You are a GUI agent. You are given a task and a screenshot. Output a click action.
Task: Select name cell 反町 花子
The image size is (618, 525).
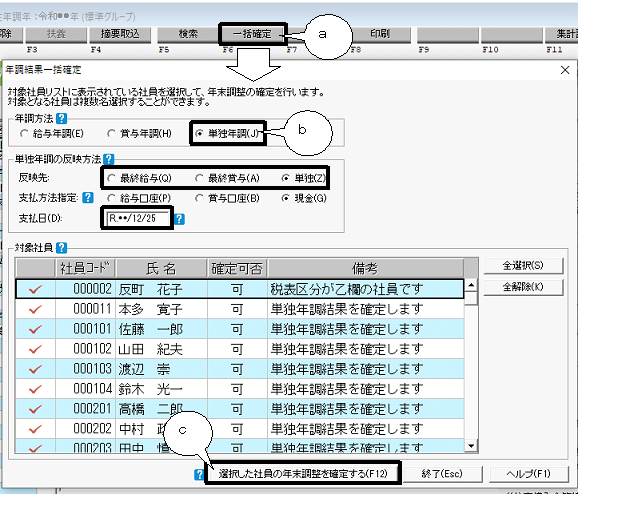tap(161, 289)
